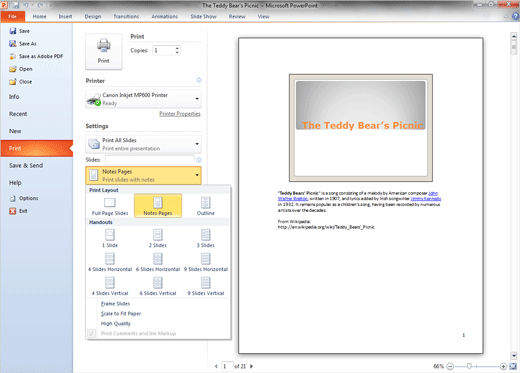Open the Transitions ribbon tab
The image size is (520, 373).
(x=126, y=16)
